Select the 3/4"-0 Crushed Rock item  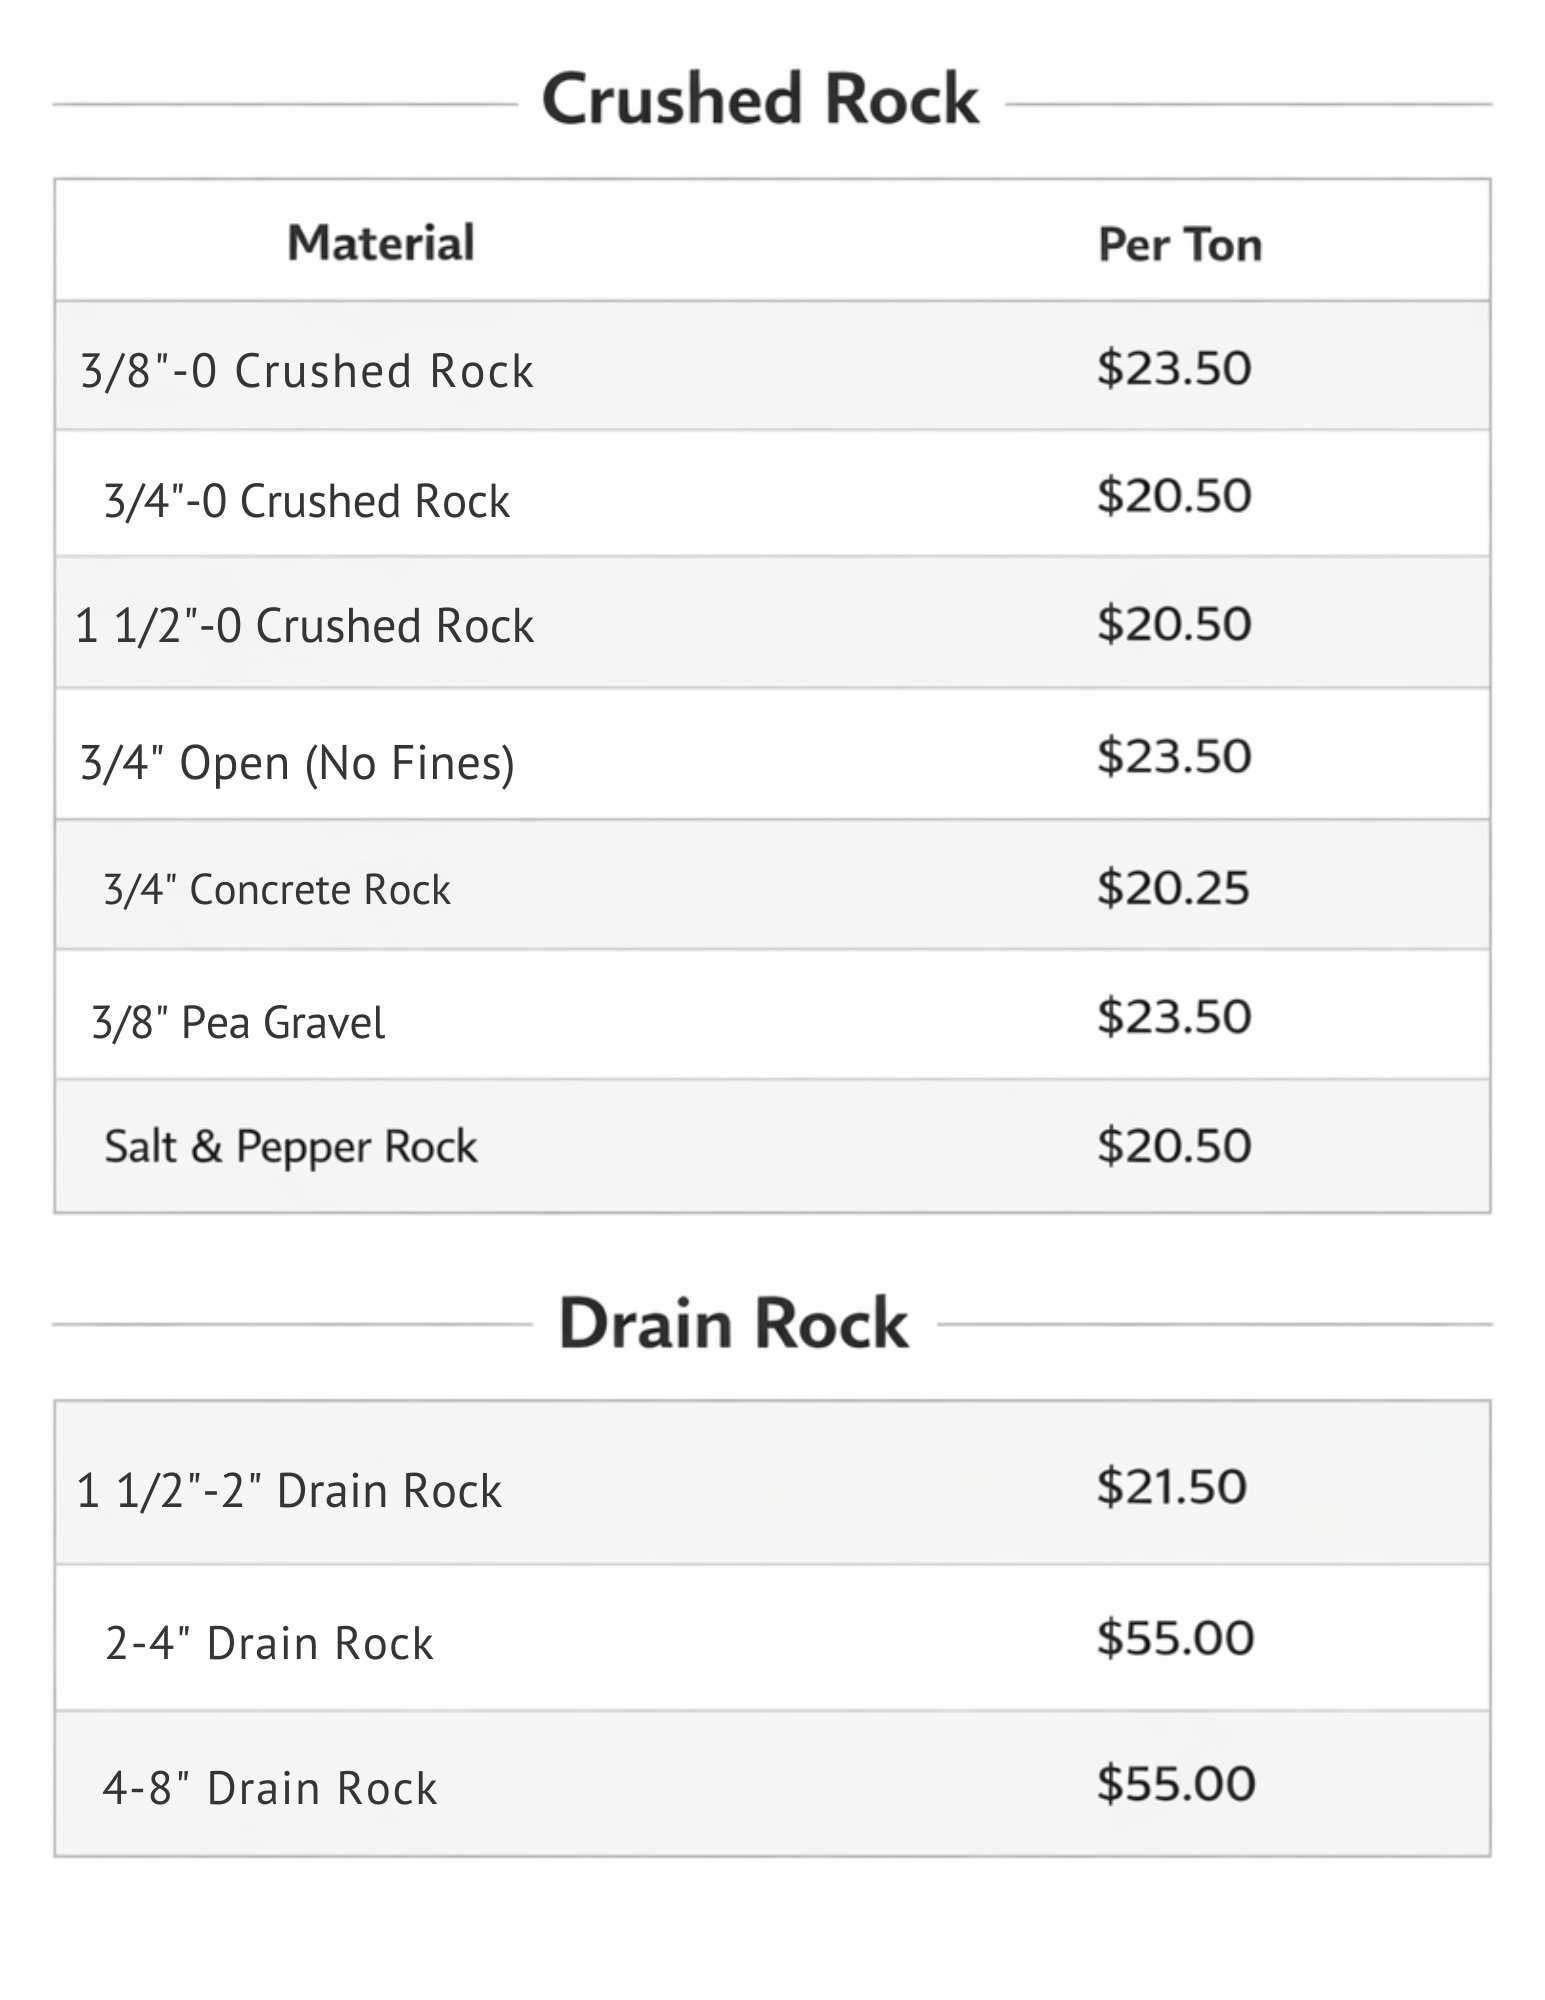coord(307,501)
